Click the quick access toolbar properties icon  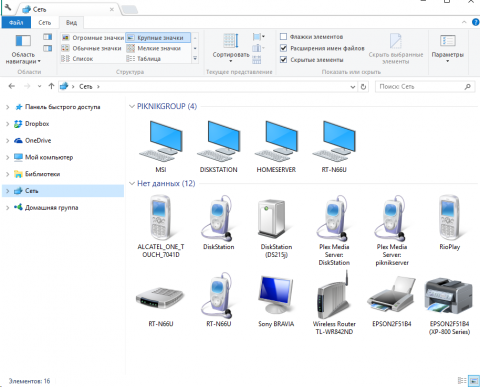[x=8, y=7]
